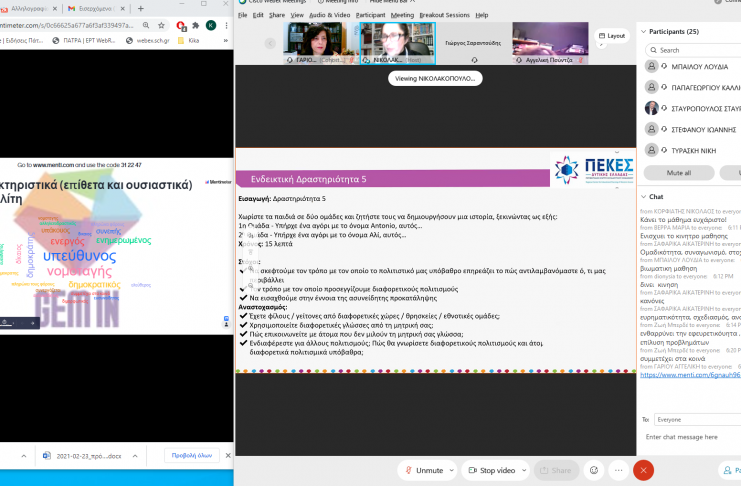Open the Chrome extensions puzzle icon
This screenshot has width=741, height=486.
click(195, 25)
